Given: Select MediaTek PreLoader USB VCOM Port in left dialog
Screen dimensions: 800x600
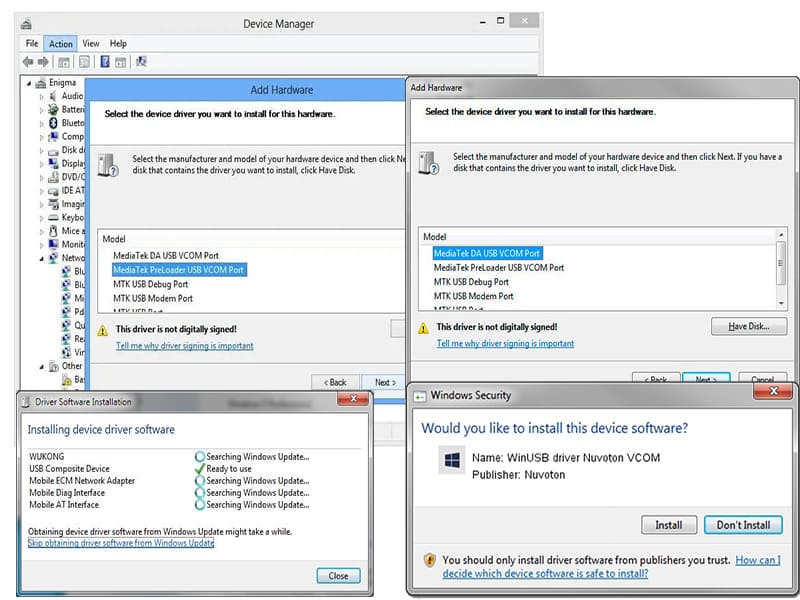Looking at the screenshot, I should pyautogui.click(x=179, y=270).
